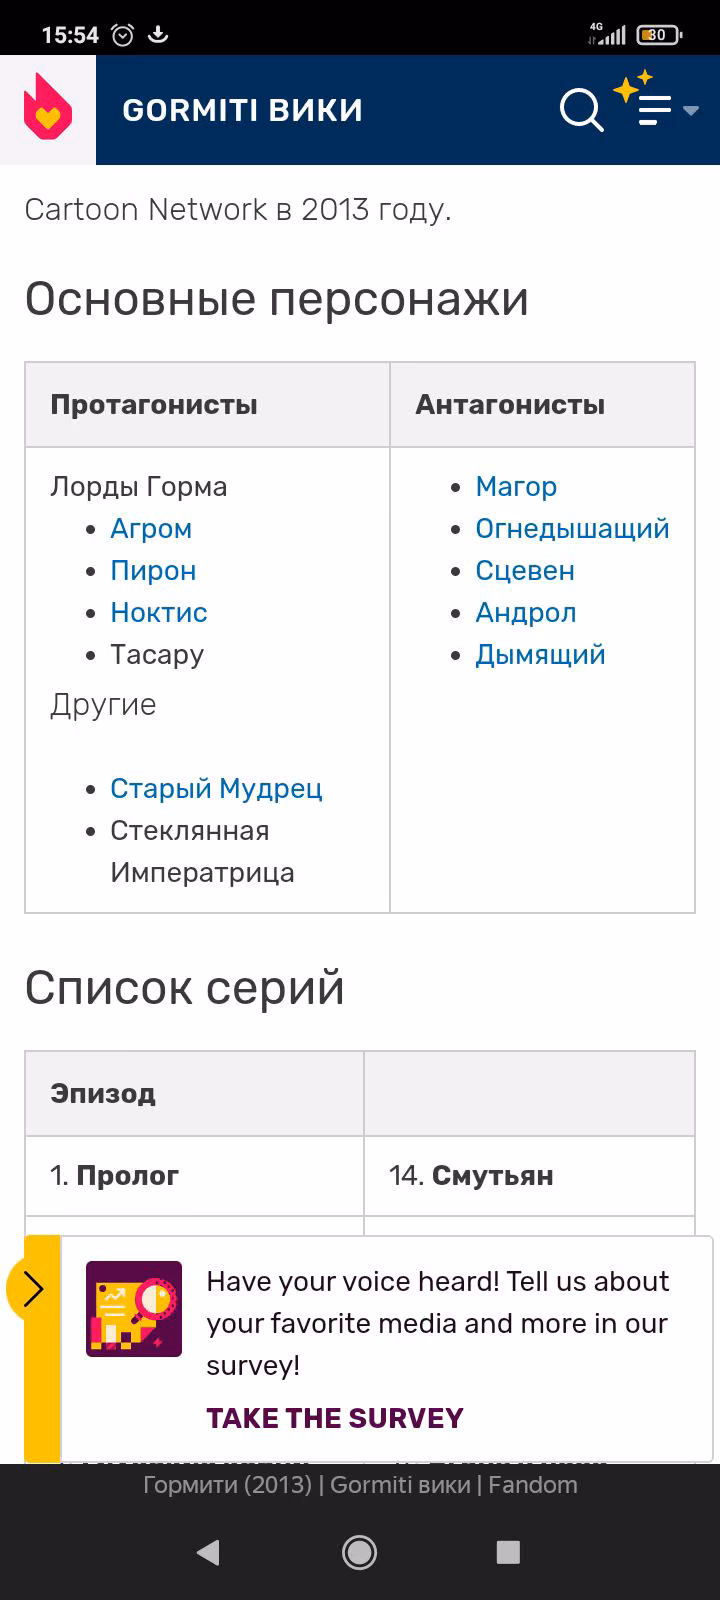Screen dimensions: 720x1600
Task: Open the Магор antagonist link
Action: [516, 487]
